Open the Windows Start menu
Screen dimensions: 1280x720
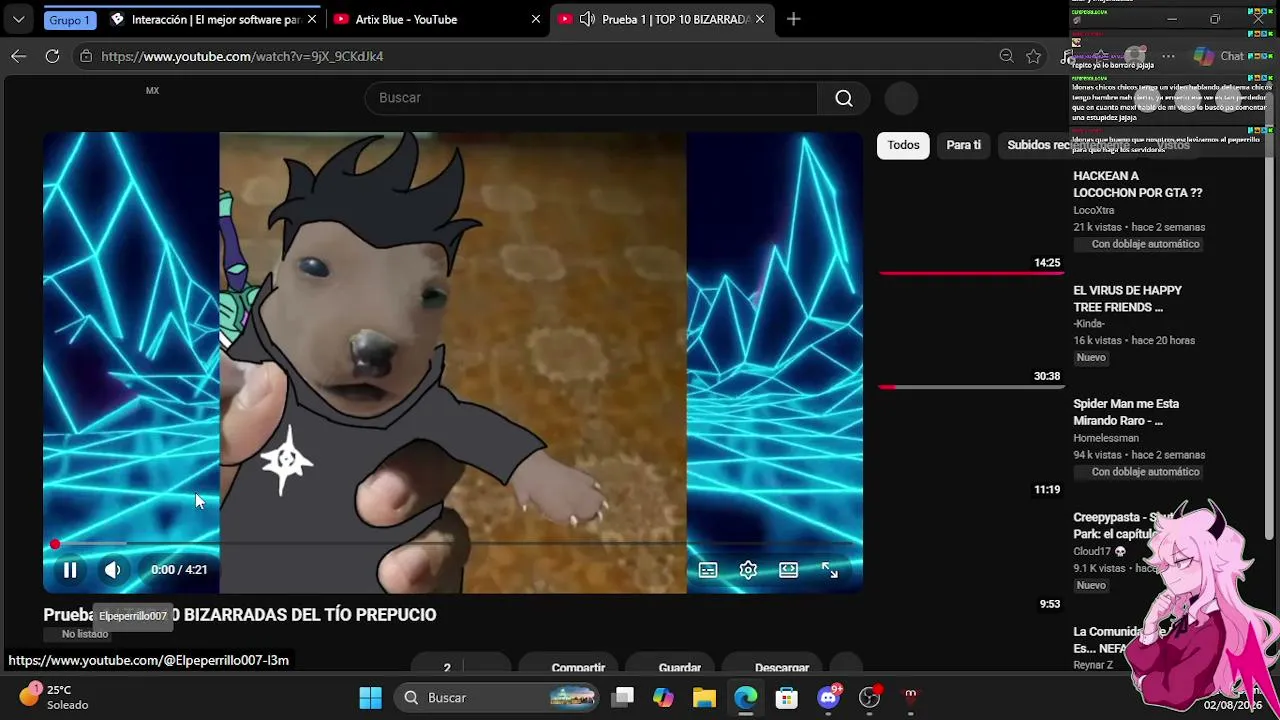click(370, 698)
